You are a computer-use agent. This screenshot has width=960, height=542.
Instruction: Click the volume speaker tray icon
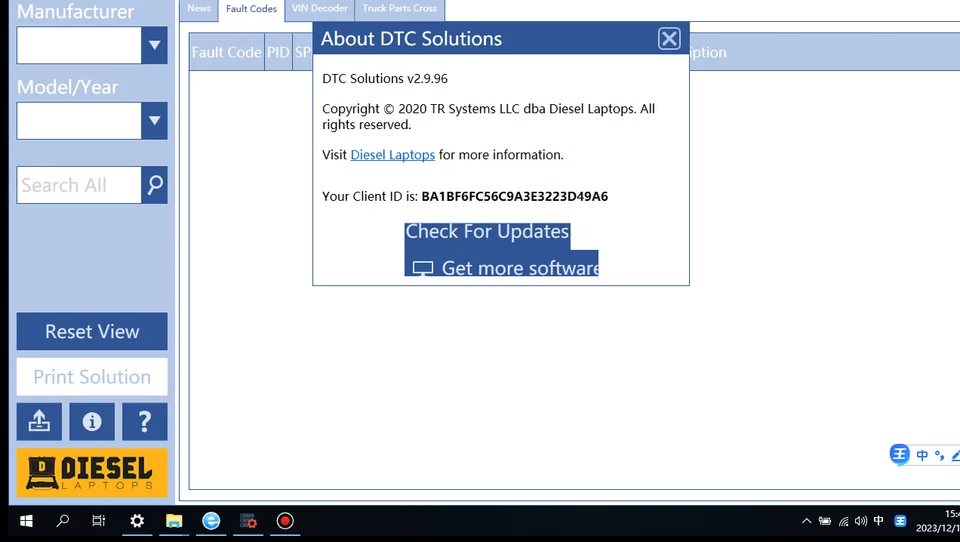point(861,521)
